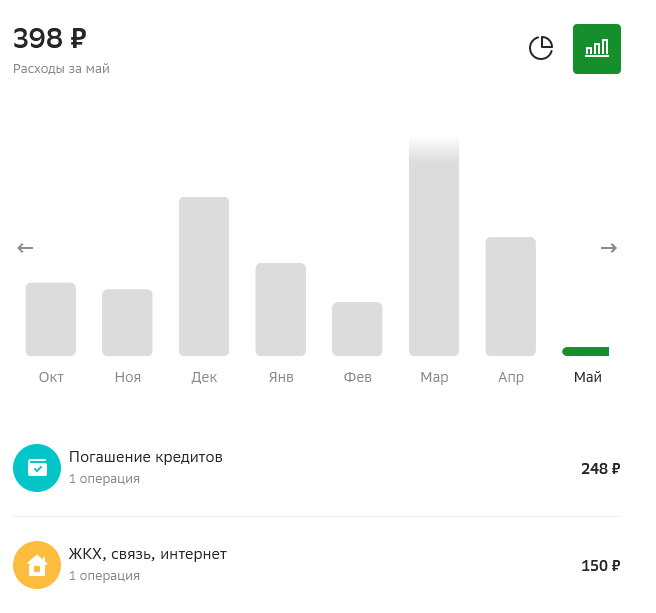Click the green May expense bar
The image size is (656, 613).
[586, 351]
